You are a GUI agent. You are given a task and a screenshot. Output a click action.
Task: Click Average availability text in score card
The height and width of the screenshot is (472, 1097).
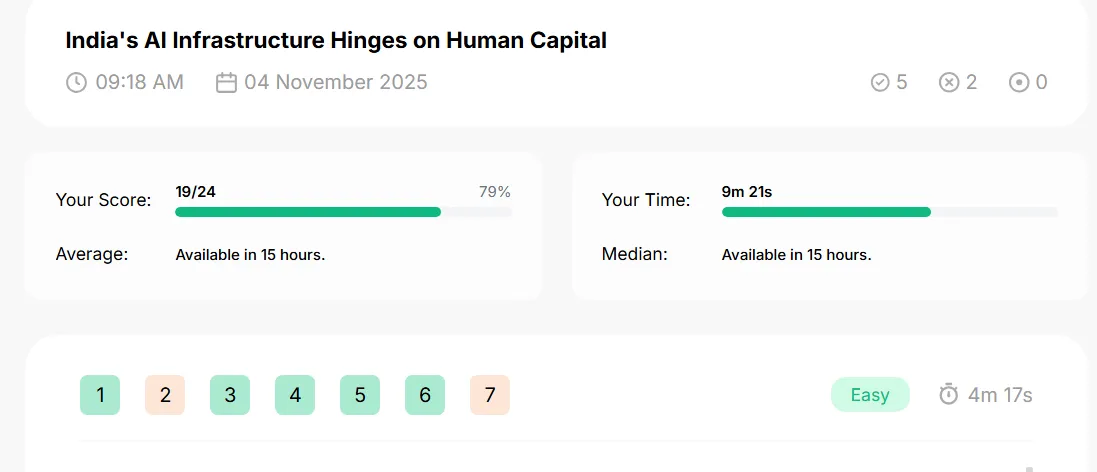pos(250,255)
